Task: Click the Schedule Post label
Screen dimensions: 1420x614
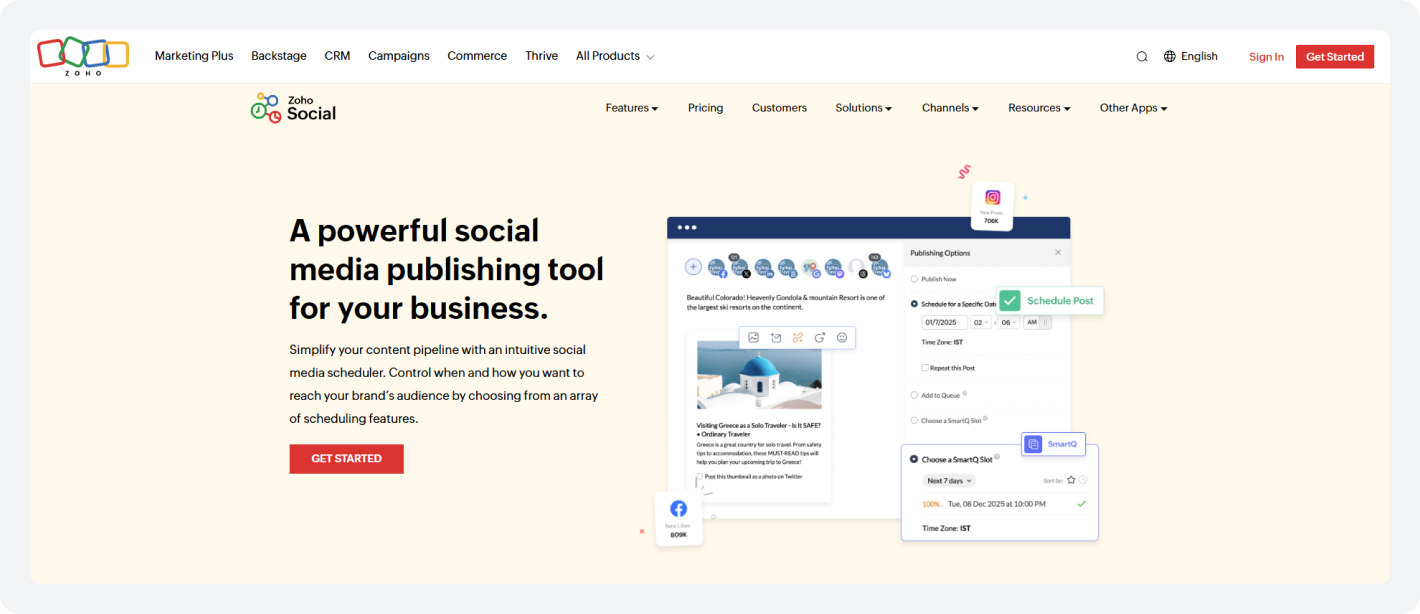Action: point(1060,300)
